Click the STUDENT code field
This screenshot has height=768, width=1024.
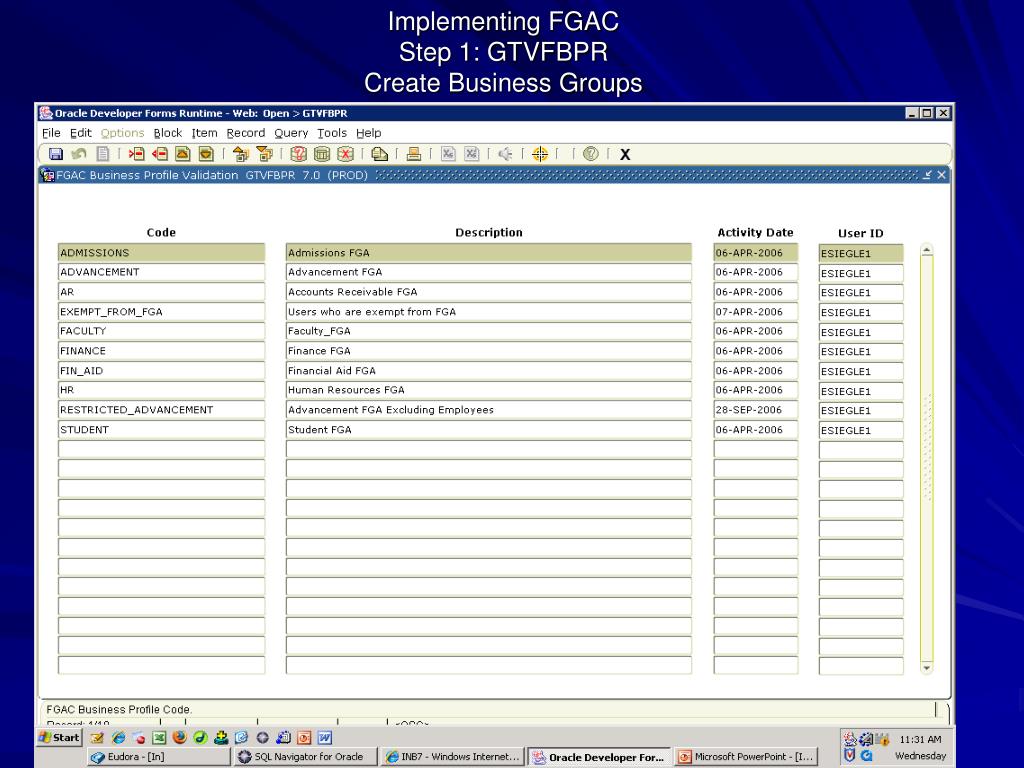(x=161, y=430)
